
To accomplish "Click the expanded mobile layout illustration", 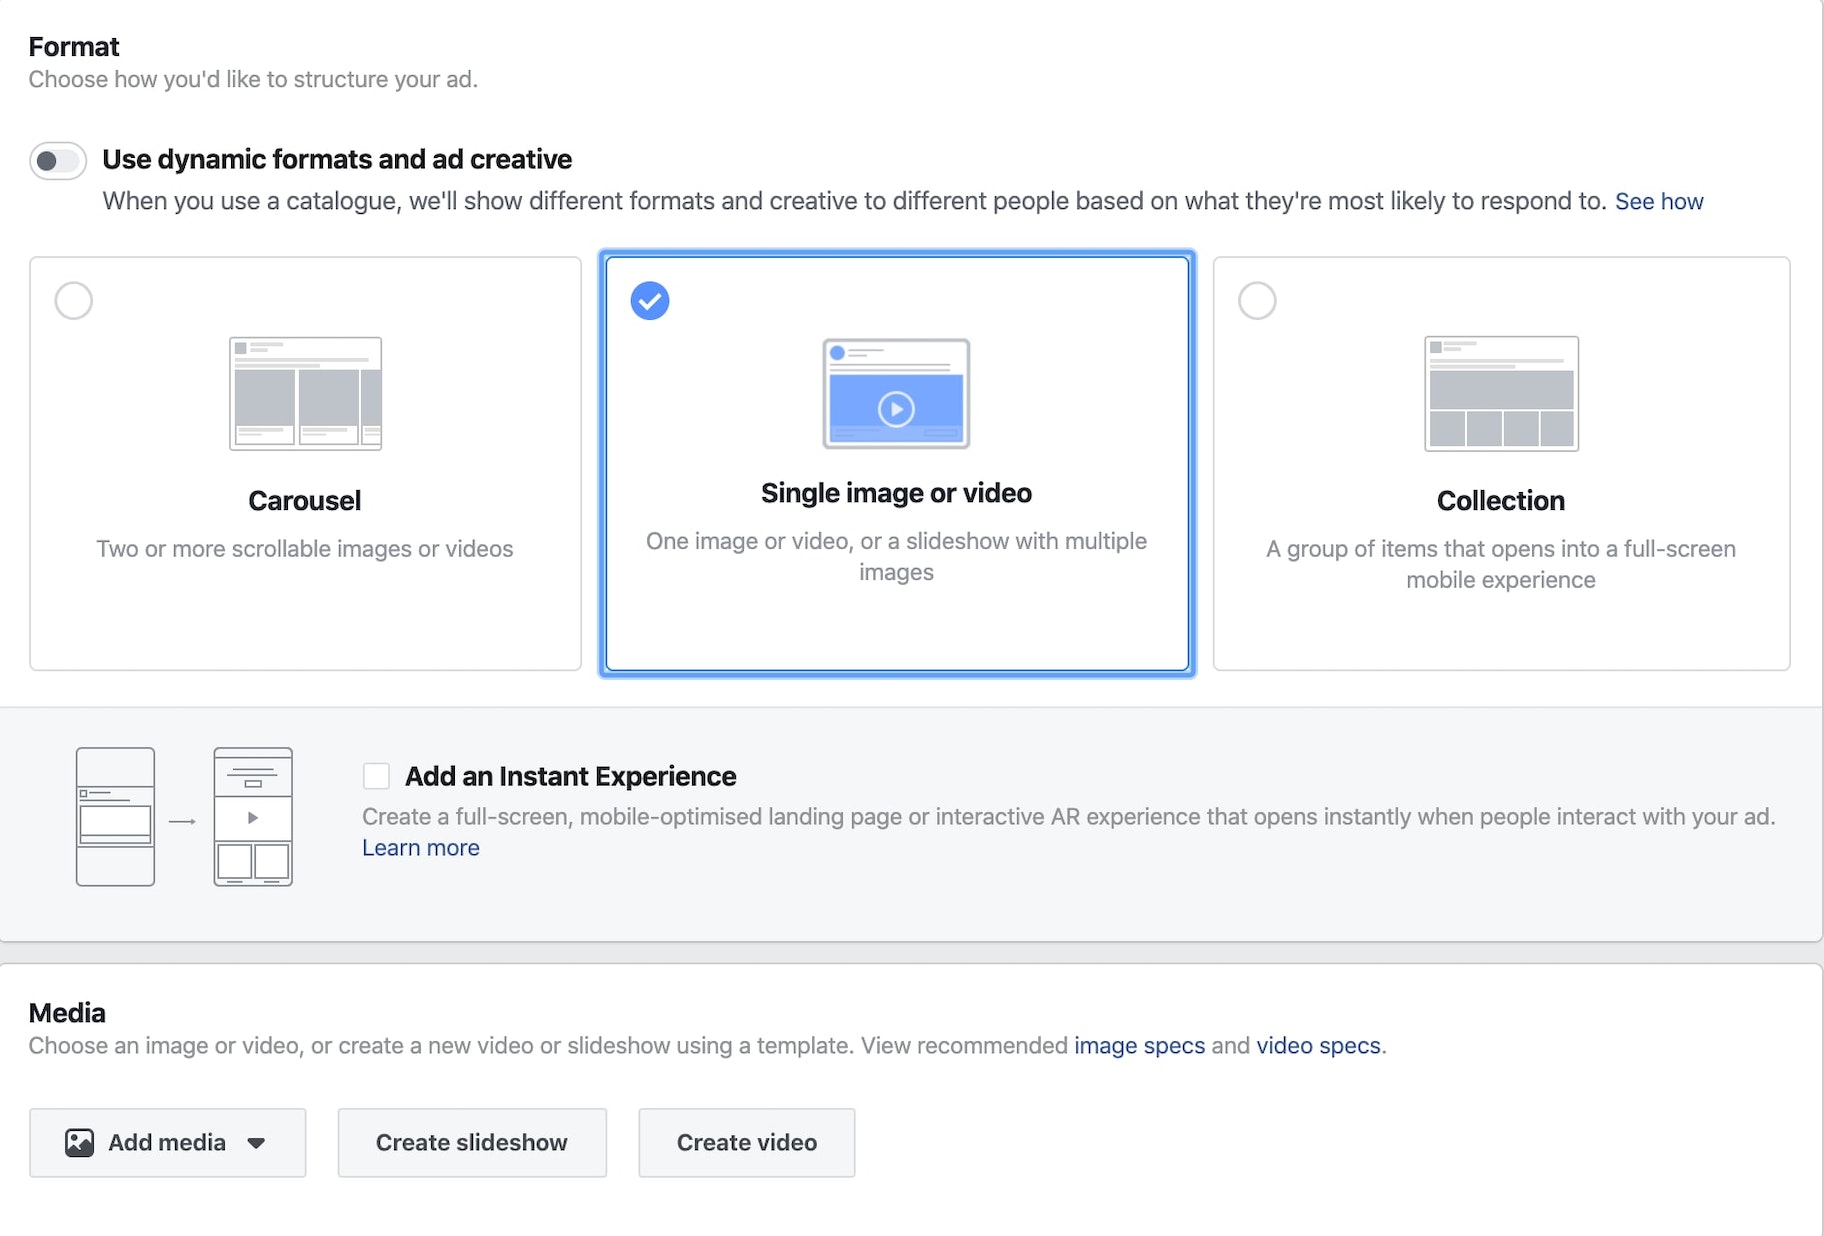I will tap(252, 816).
